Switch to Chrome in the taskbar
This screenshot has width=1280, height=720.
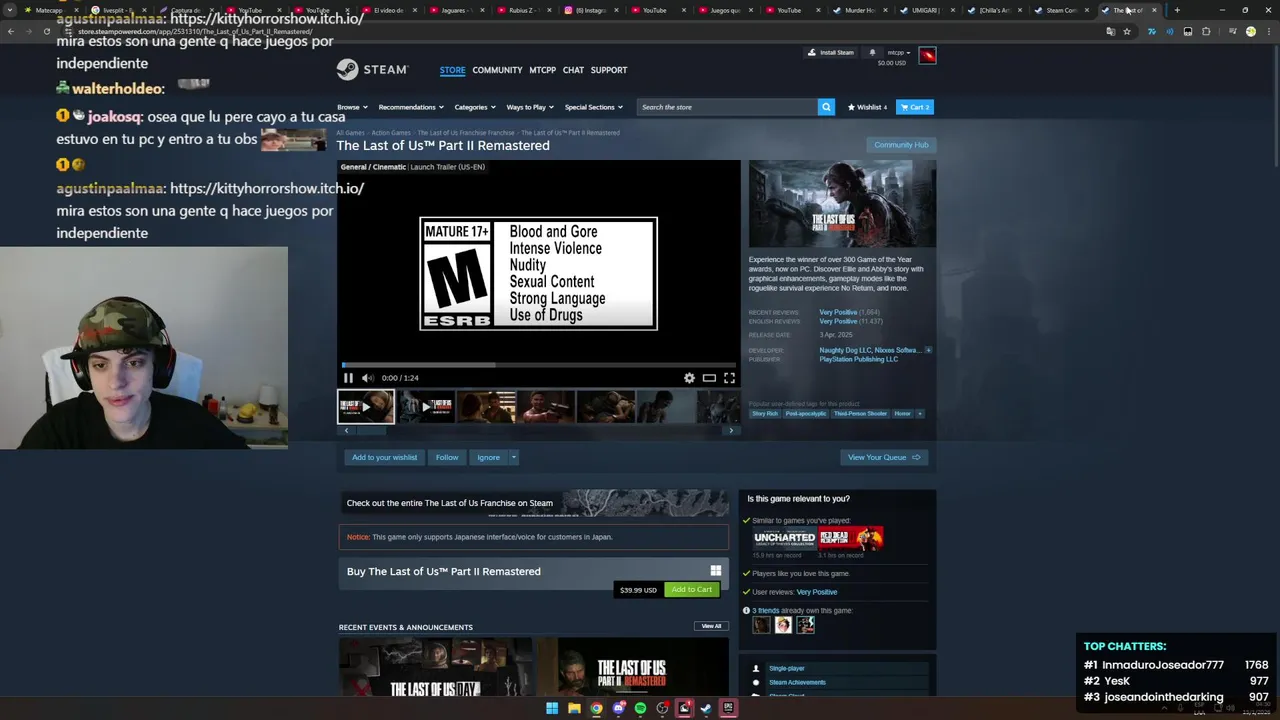tap(596, 708)
